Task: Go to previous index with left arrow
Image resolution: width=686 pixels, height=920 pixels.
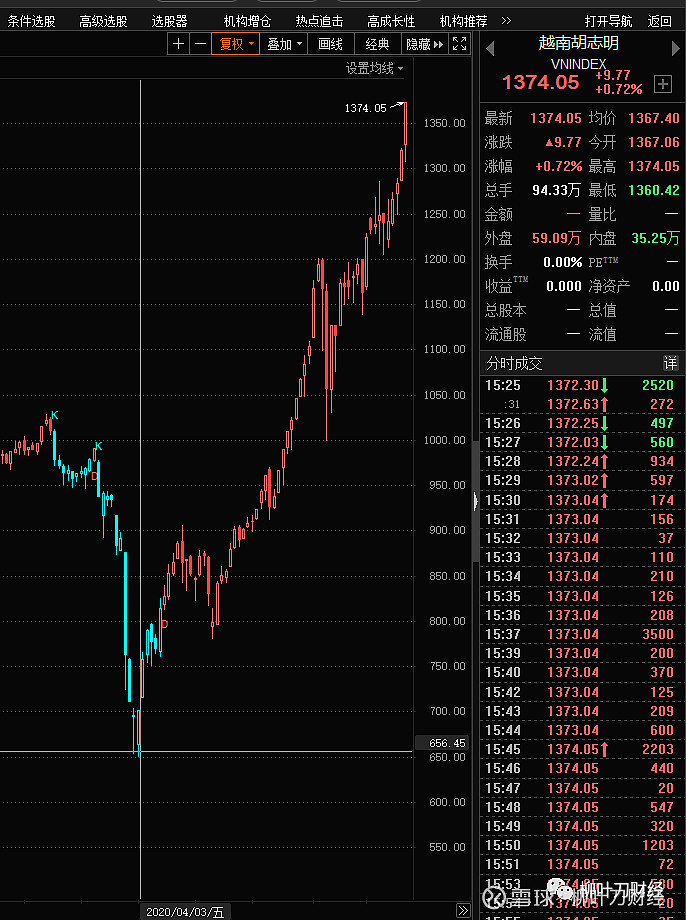Action: click(x=491, y=49)
